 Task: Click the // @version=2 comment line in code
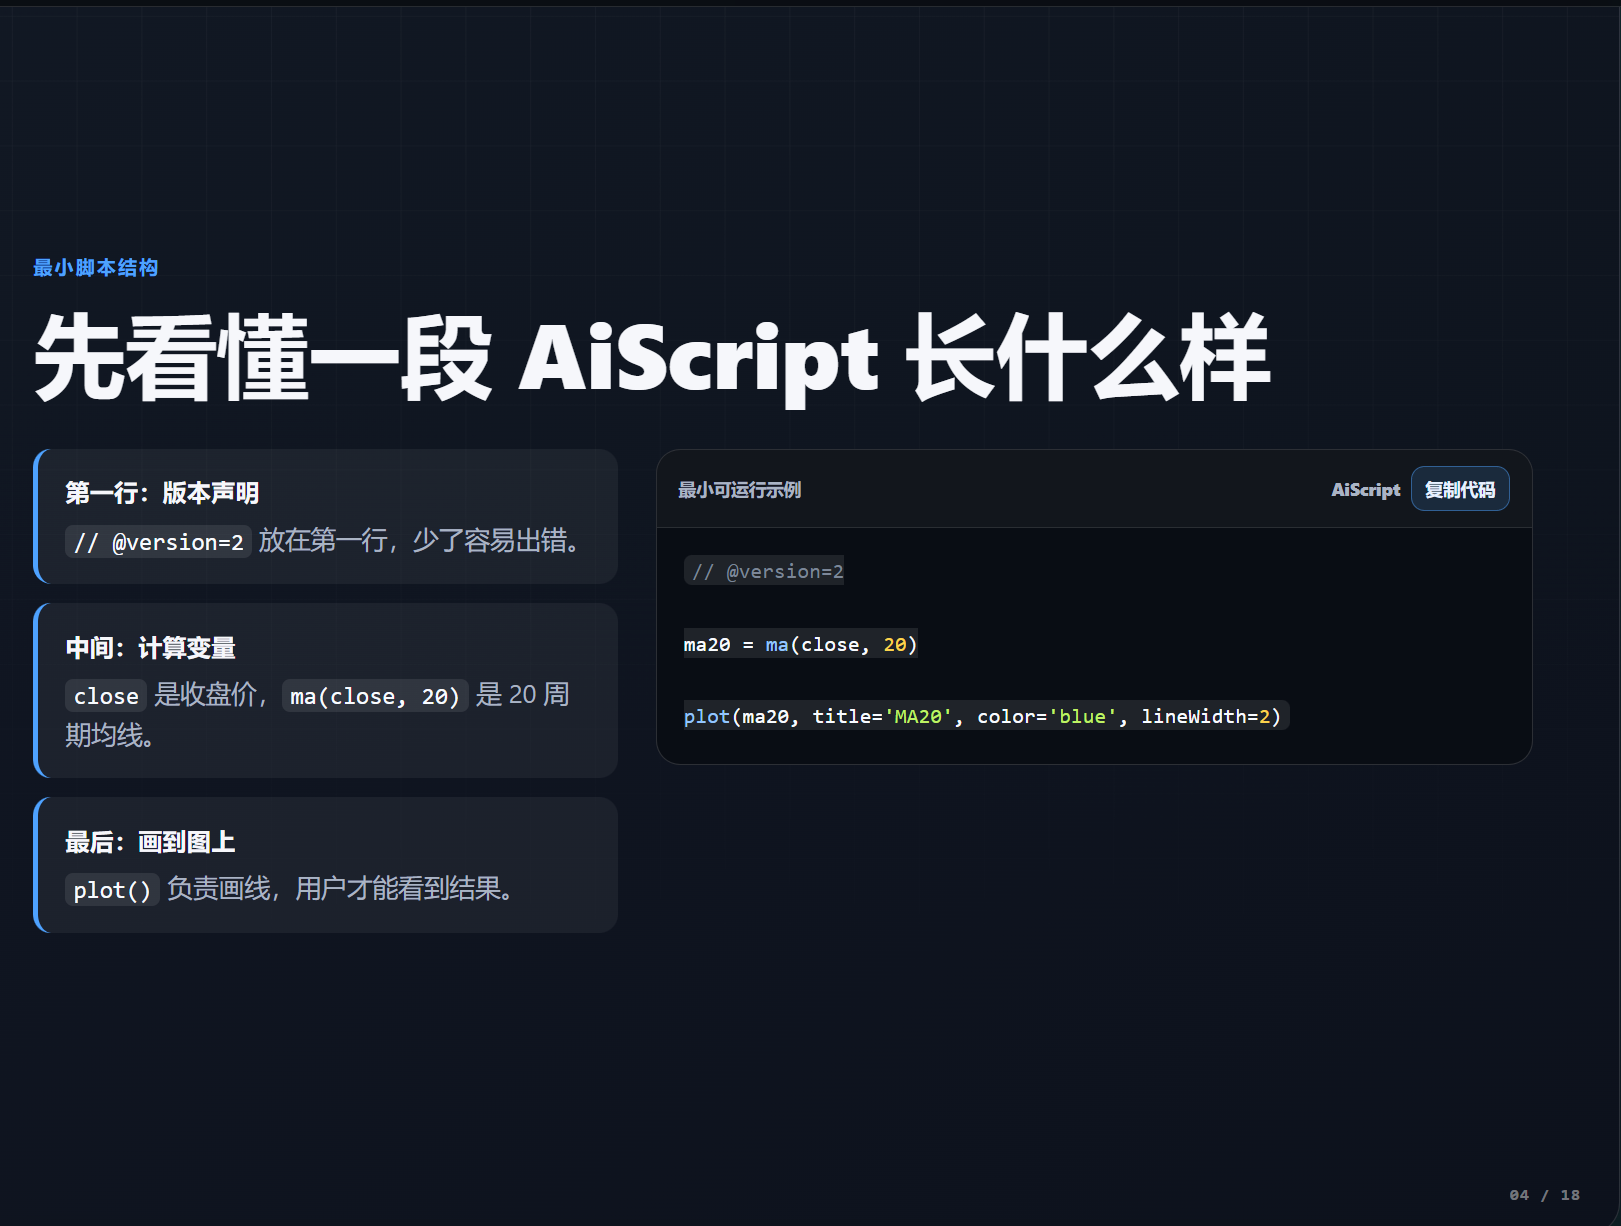click(765, 571)
